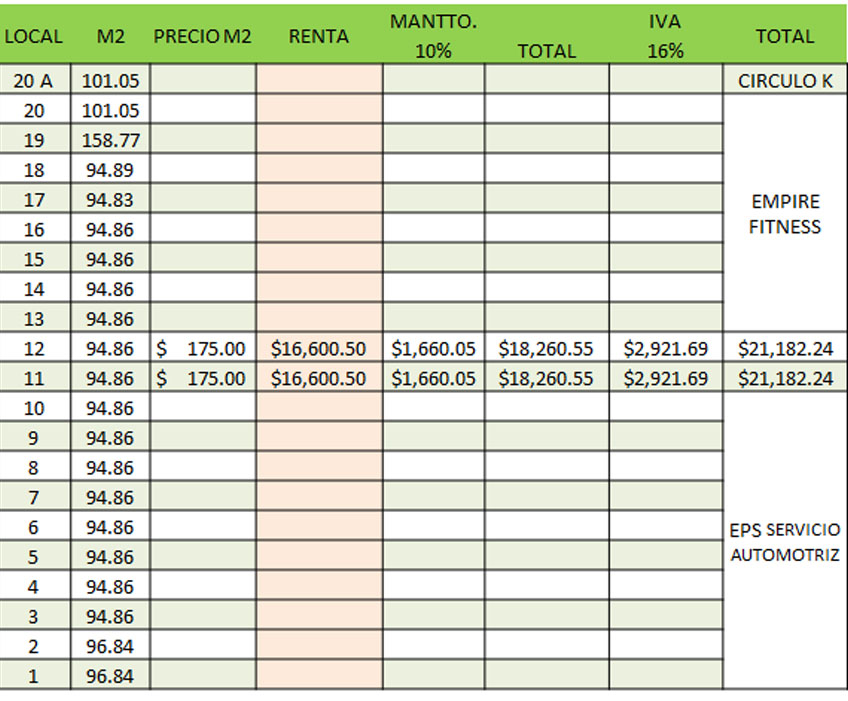Select the MANTTO. 10% header cell
This screenshot has width=848, height=701.
click(433, 36)
